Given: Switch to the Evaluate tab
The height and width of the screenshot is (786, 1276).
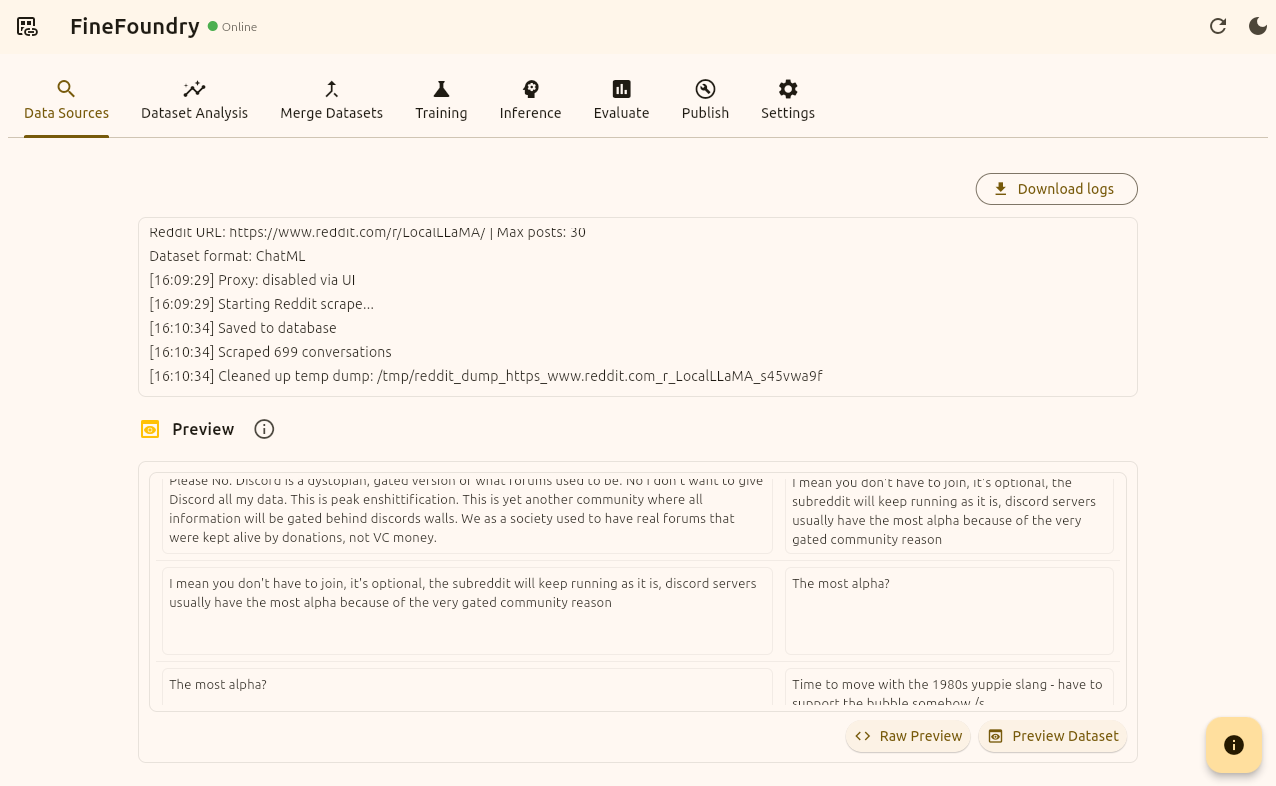Looking at the screenshot, I should [x=621, y=100].
